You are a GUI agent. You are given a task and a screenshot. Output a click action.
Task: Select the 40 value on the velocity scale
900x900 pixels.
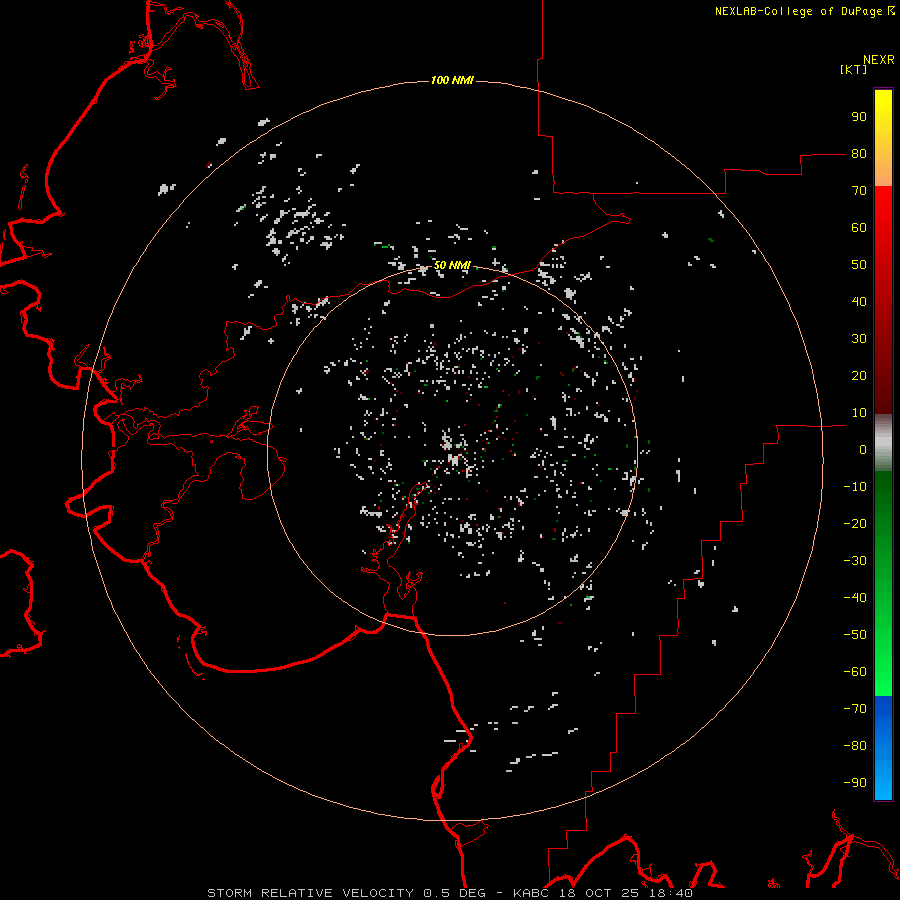pyautogui.click(x=859, y=302)
